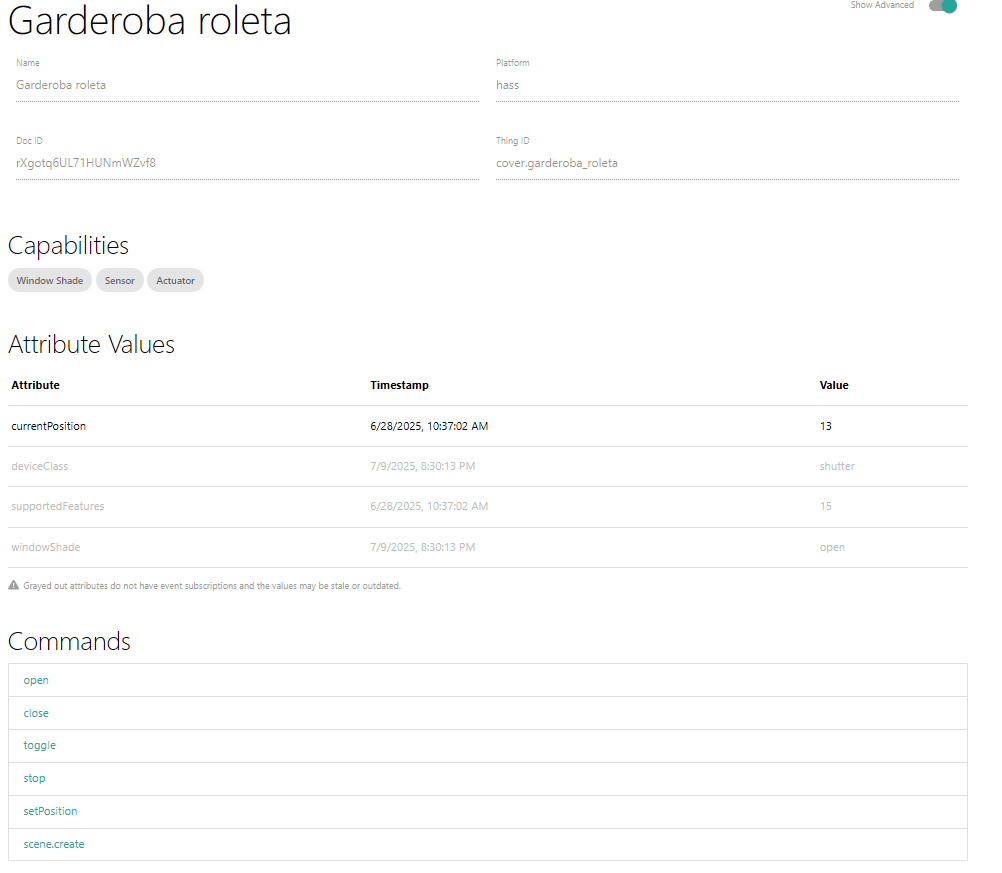Click the Name input field

(x=246, y=85)
